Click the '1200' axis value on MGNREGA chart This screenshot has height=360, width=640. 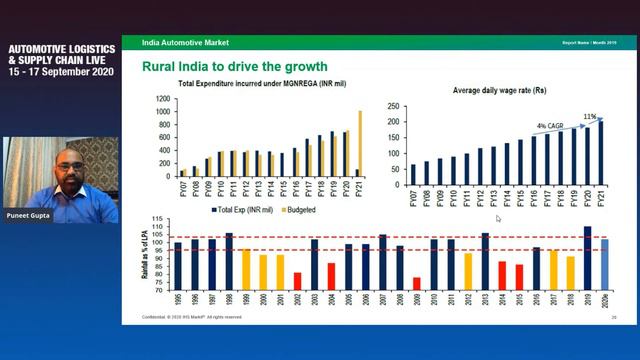click(163, 99)
